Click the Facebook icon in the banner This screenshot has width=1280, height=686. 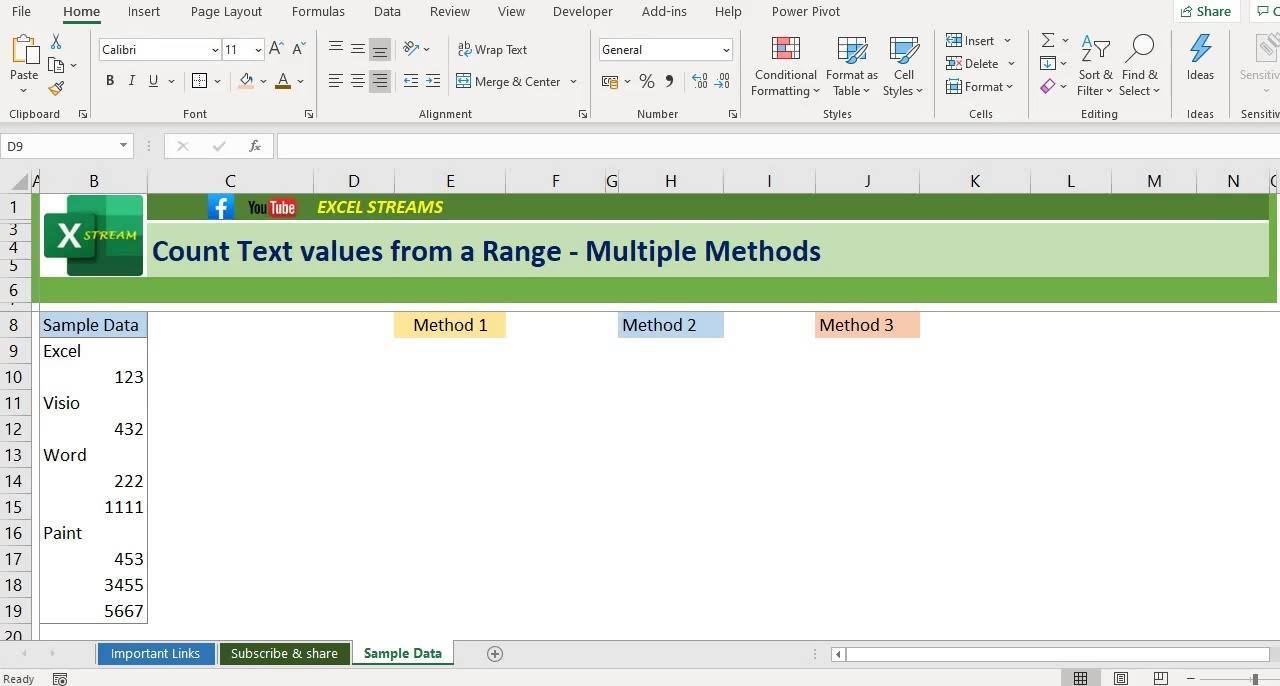click(221, 207)
